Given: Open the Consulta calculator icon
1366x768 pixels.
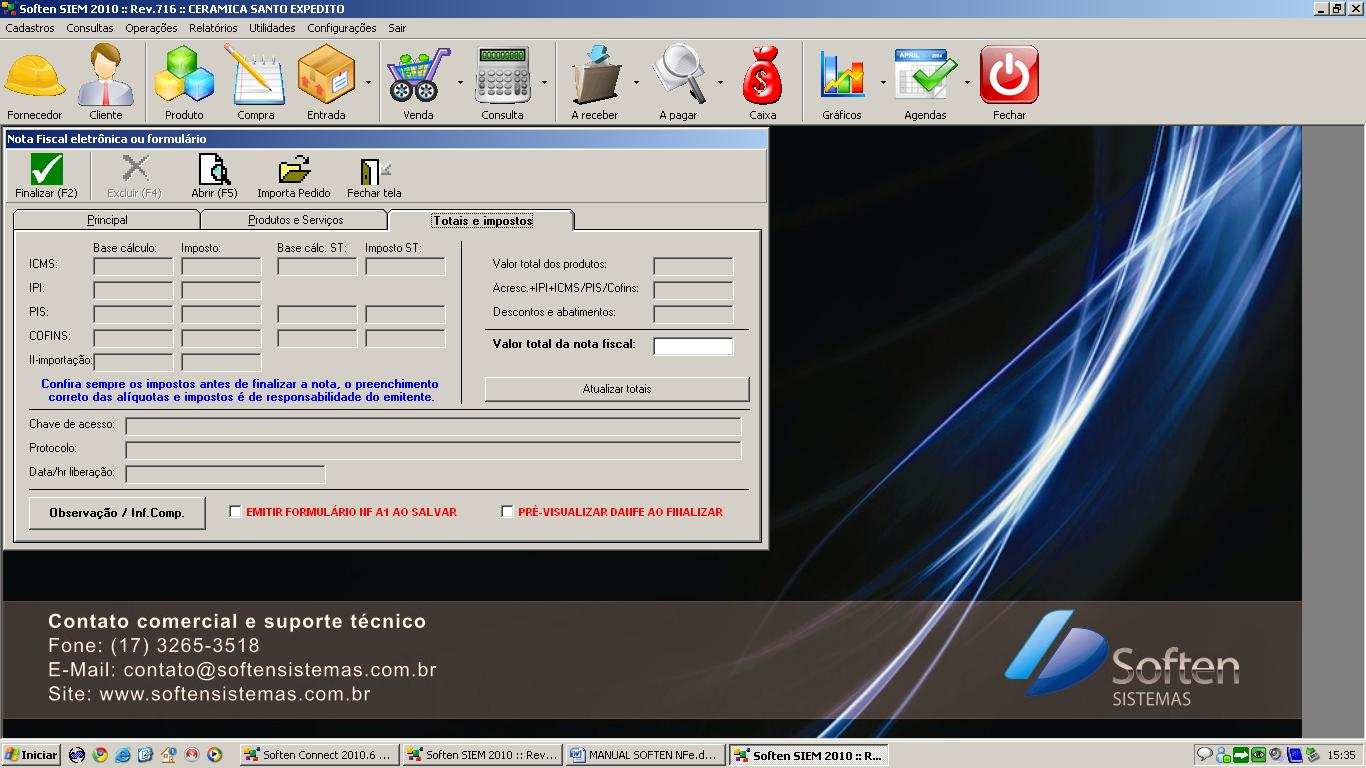Looking at the screenshot, I should pos(502,76).
